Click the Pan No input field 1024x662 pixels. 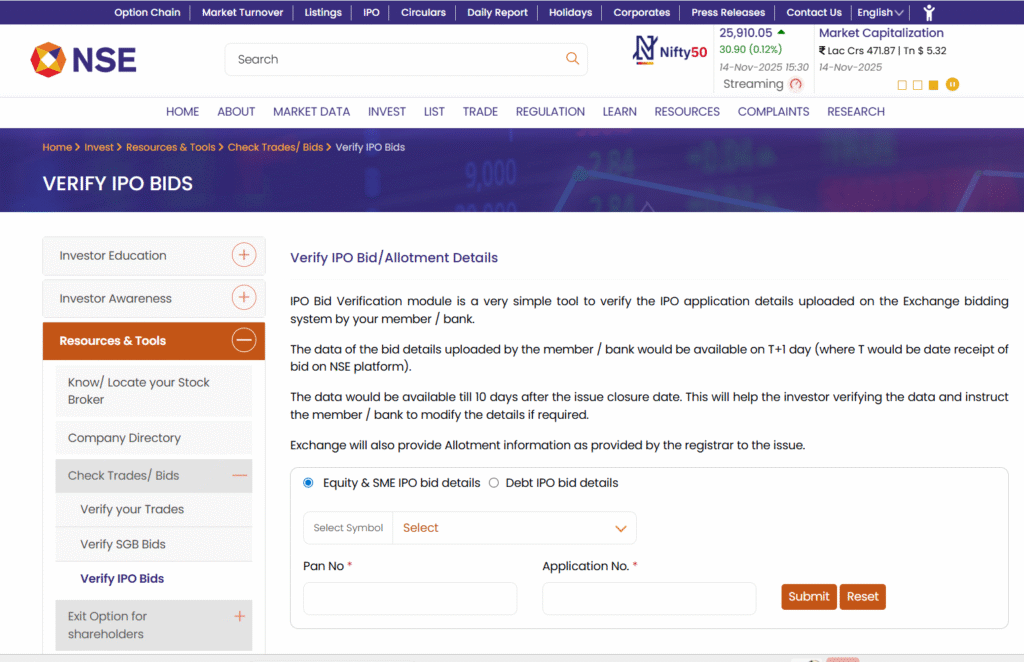tap(410, 598)
